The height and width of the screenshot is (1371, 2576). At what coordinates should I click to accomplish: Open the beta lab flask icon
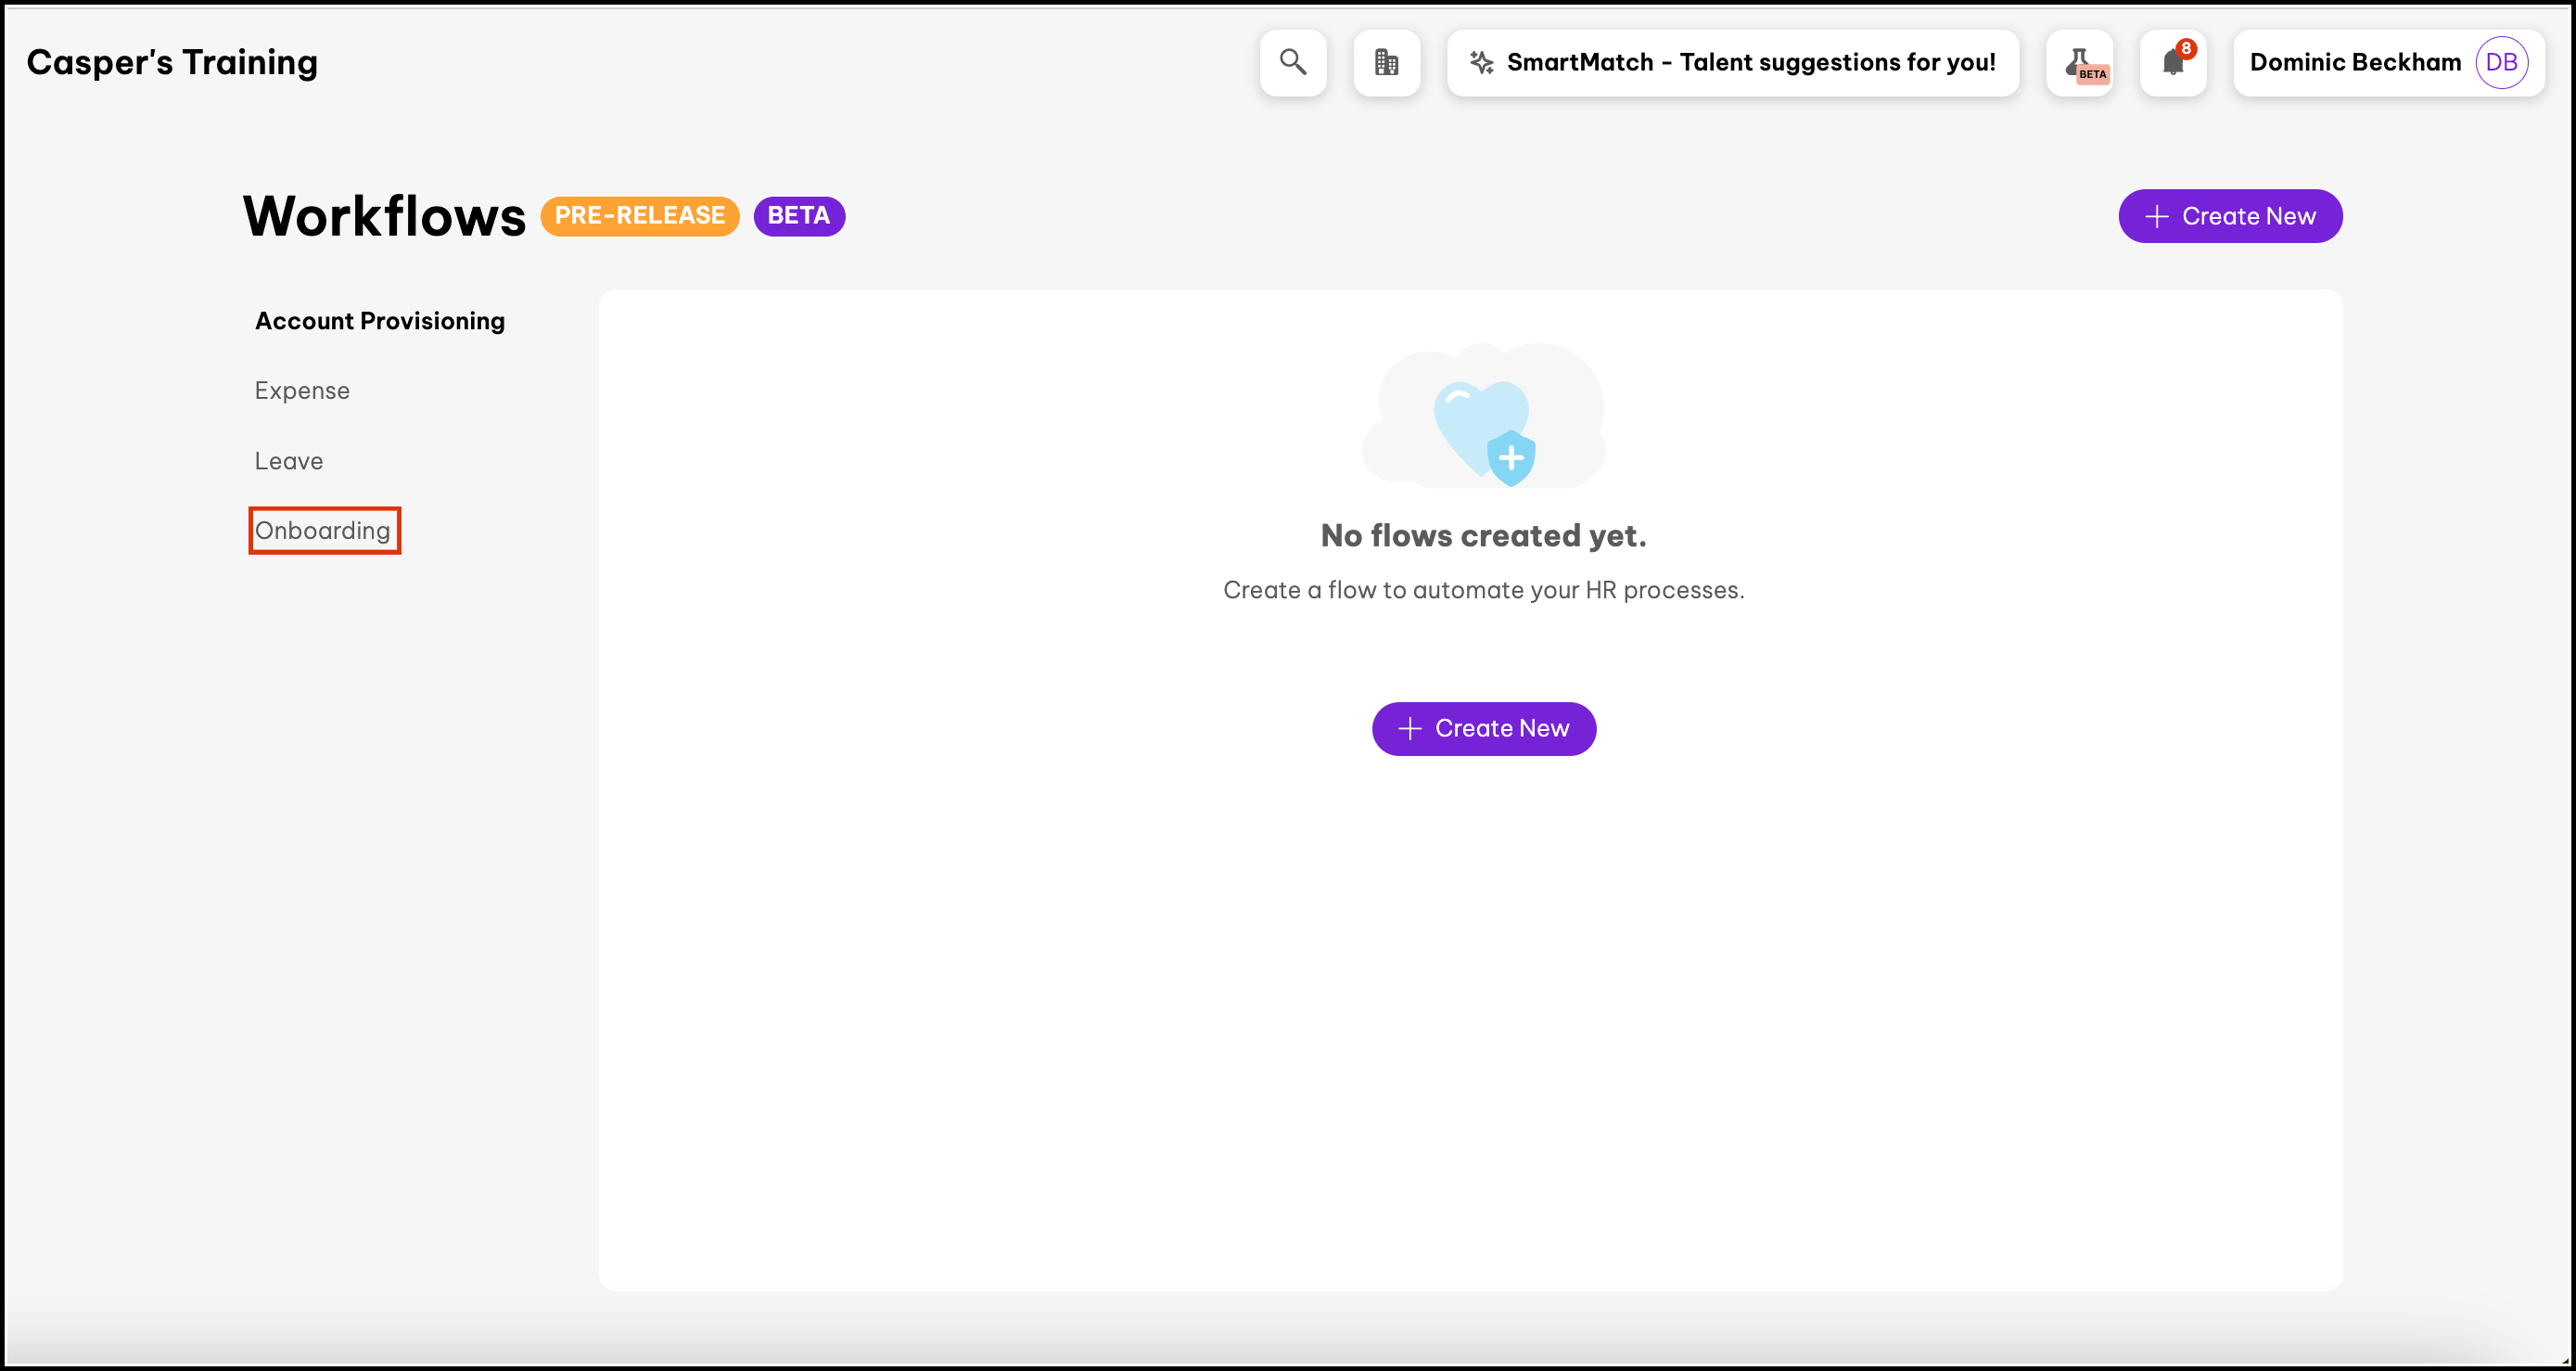(2079, 62)
